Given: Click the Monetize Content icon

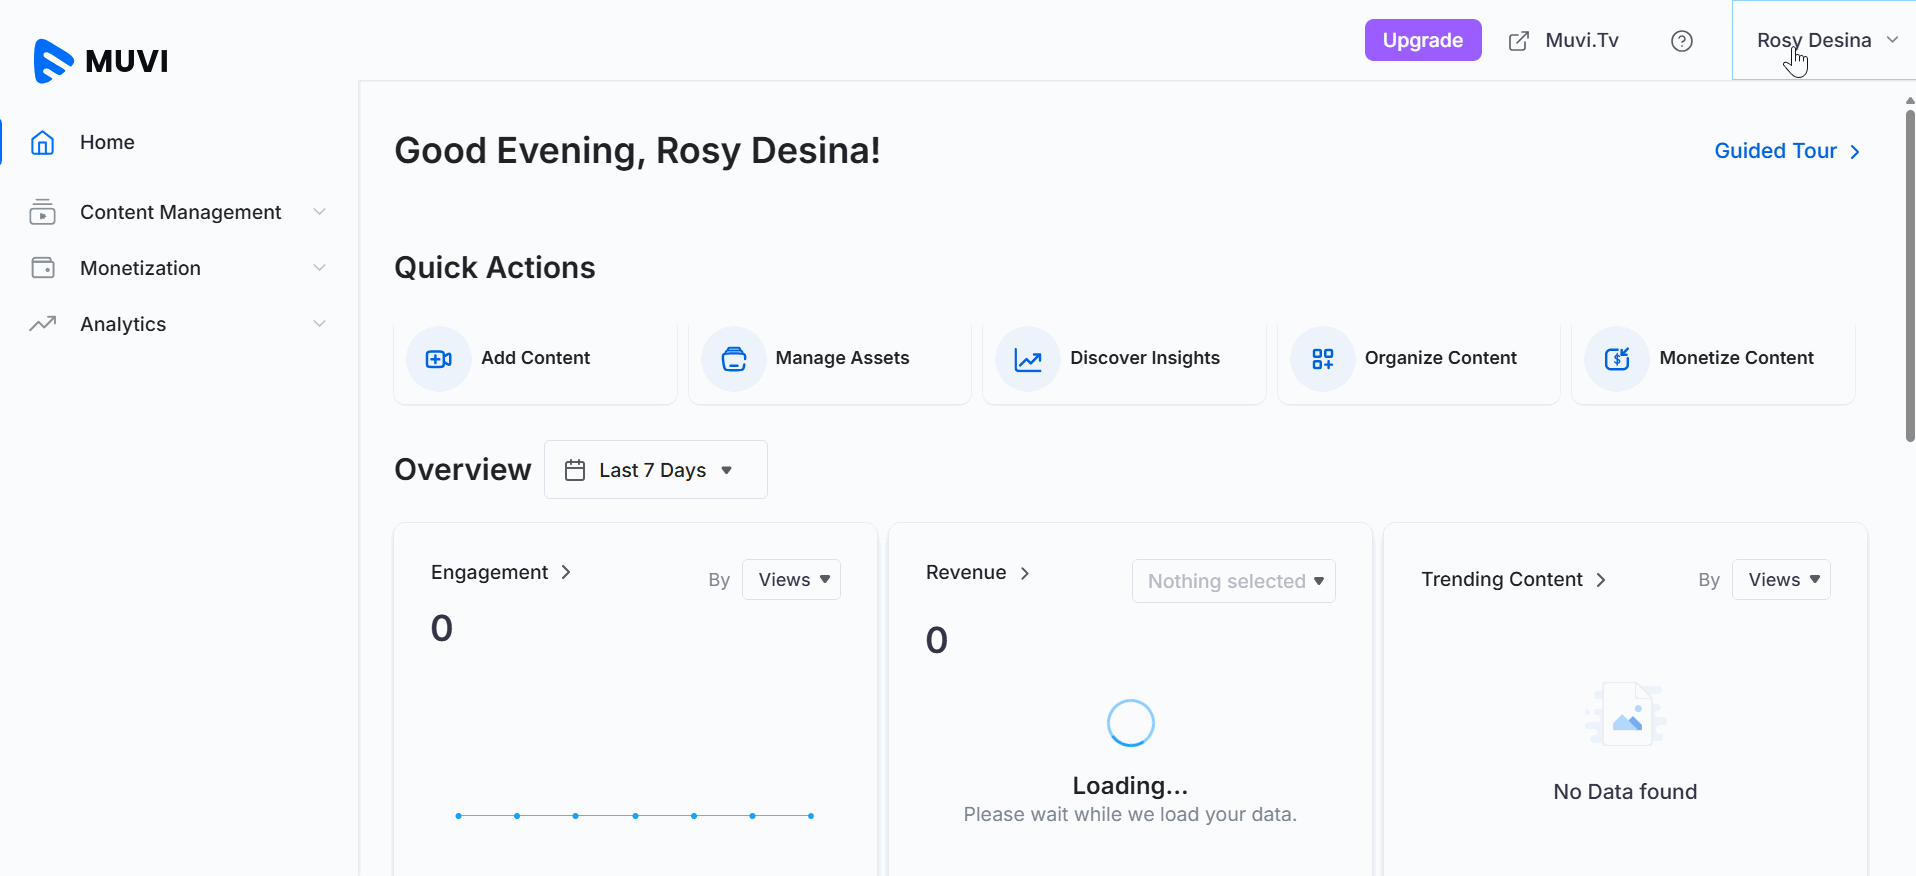Looking at the screenshot, I should pos(1617,359).
